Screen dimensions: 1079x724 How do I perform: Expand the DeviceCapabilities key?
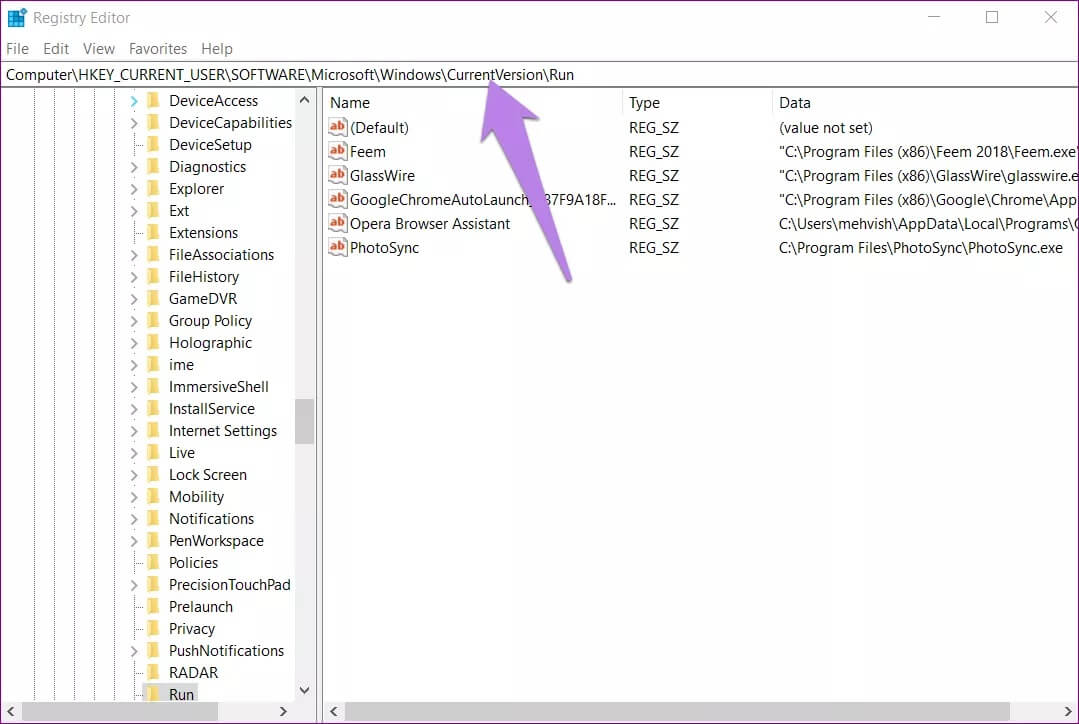coord(133,123)
